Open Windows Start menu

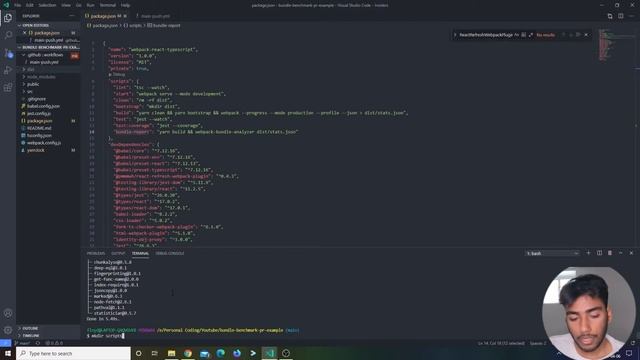pos(8,353)
